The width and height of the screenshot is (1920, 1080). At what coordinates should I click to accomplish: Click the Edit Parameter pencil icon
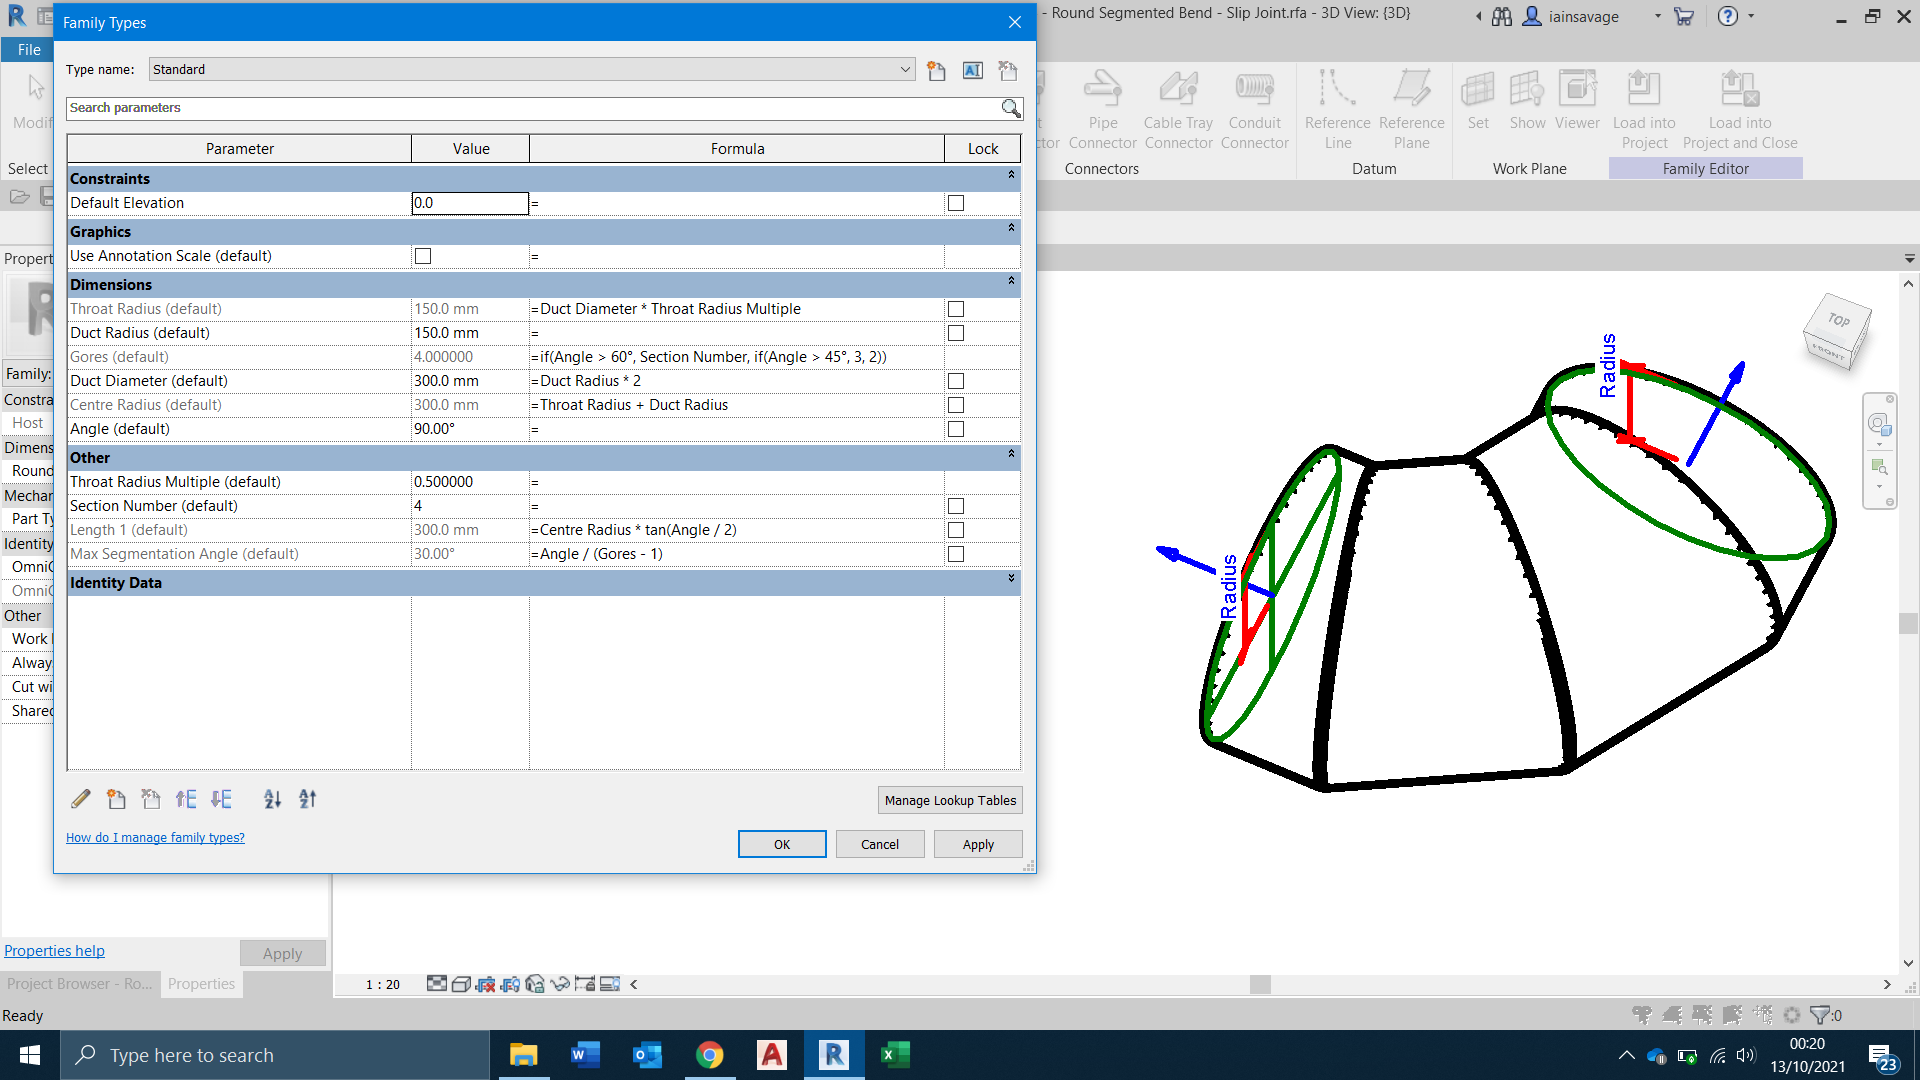click(x=81, y=799)
